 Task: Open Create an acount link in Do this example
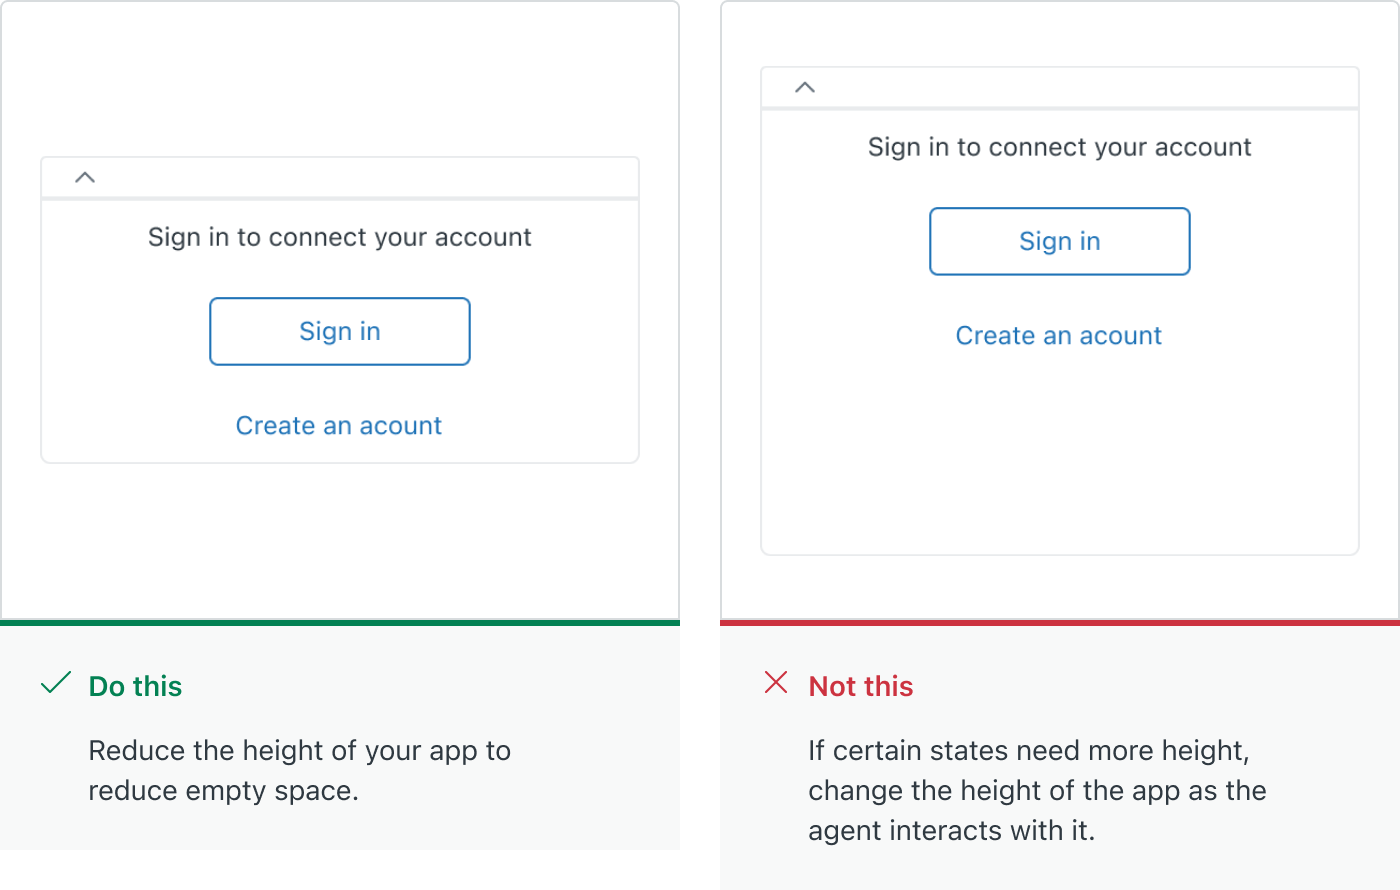[x=339, y=426]
